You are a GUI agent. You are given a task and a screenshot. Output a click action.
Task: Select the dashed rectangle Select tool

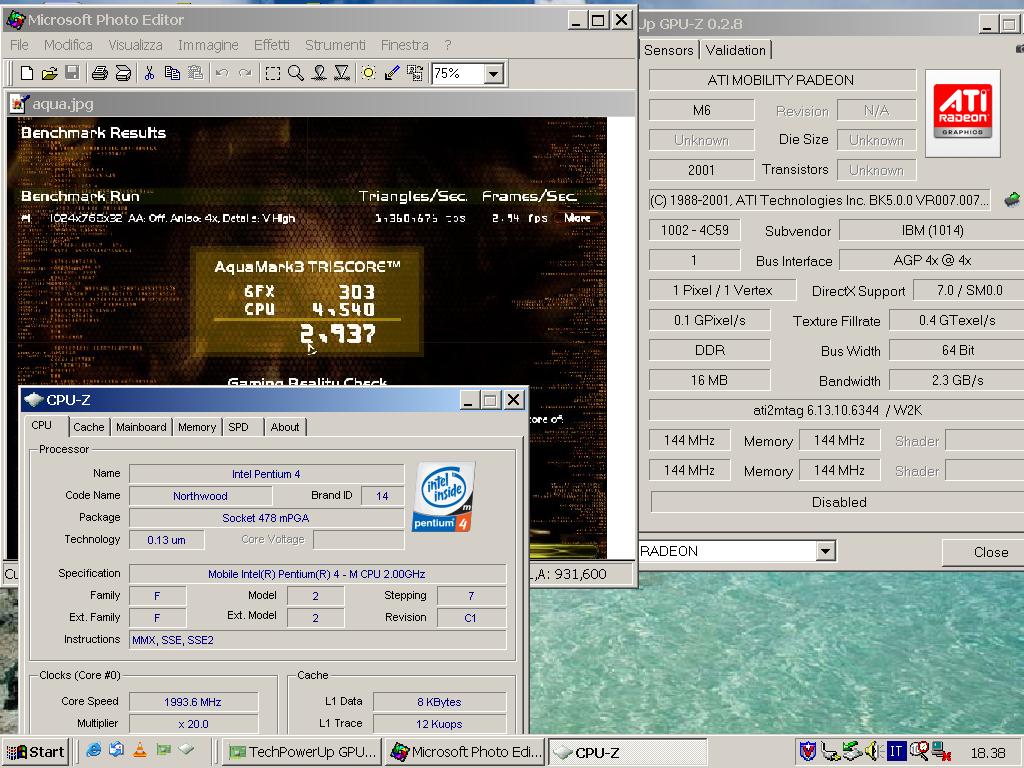click(x=273, y=73)
